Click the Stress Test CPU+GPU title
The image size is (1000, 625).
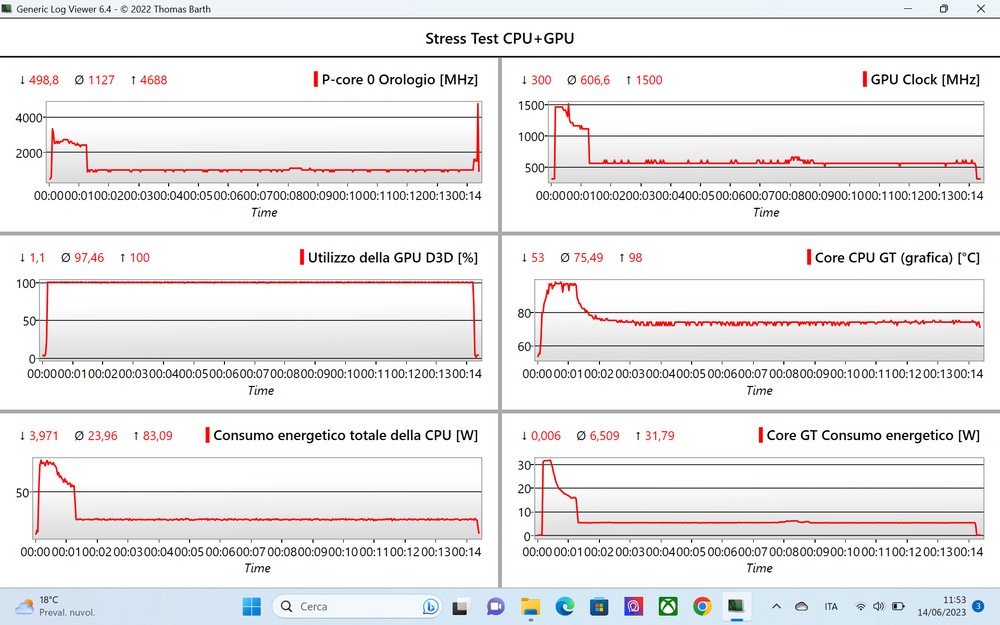pos(500,39)
